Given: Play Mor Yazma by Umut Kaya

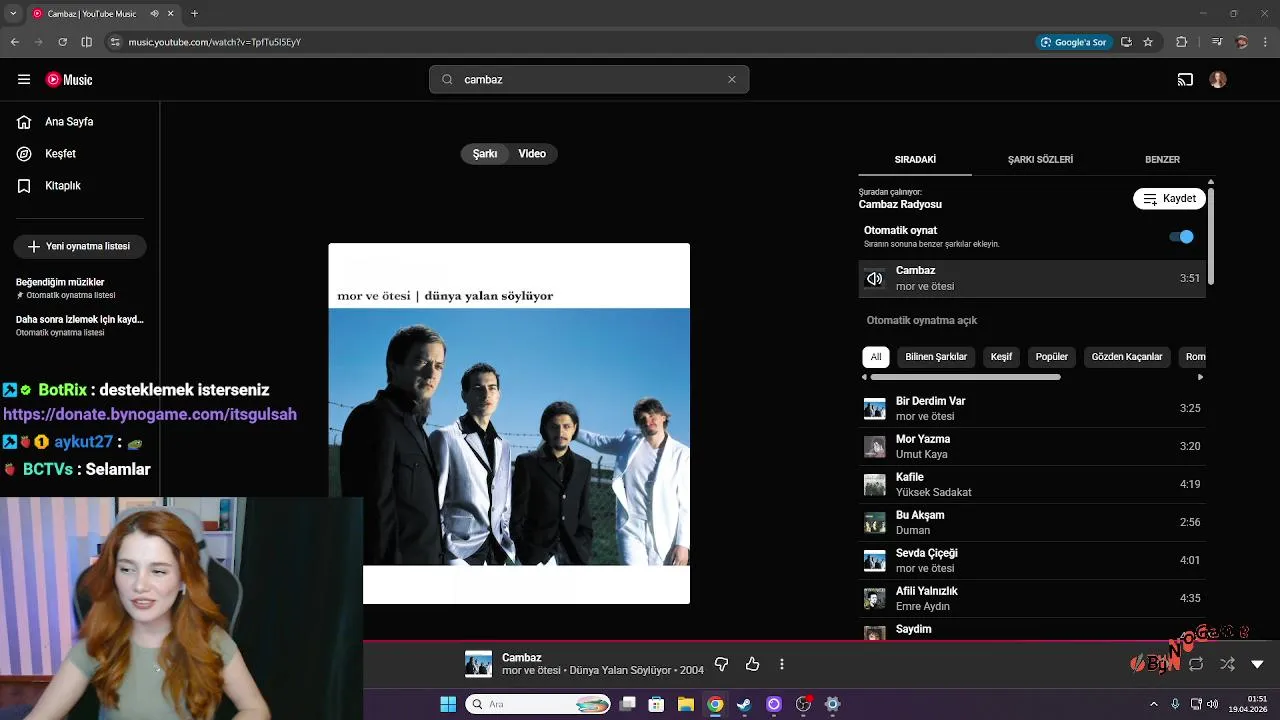Looking at the screenshot, I should 1032,446.
